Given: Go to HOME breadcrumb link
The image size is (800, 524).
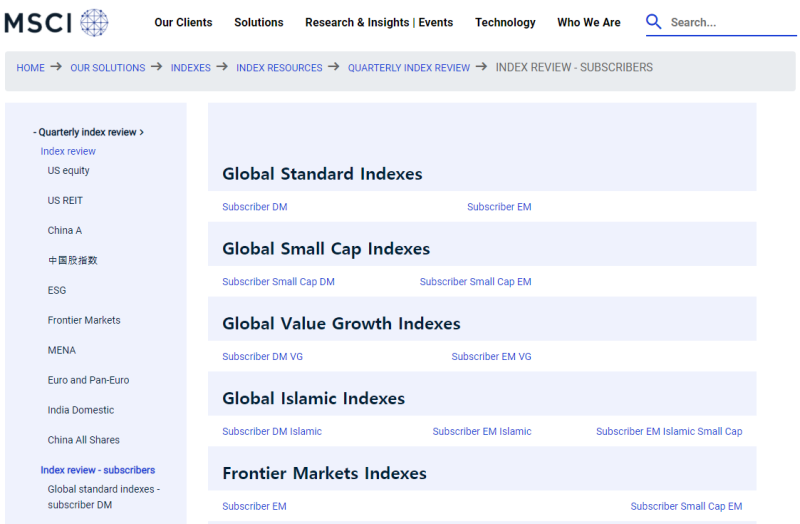Looking at the screenshot, I should [31, 68].
